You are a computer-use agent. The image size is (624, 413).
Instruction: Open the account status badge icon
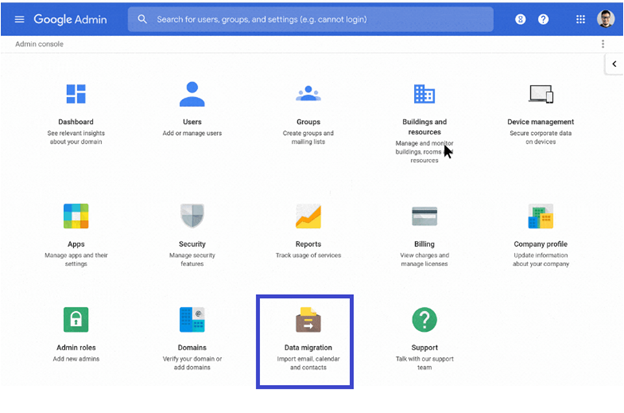point(520,19)
